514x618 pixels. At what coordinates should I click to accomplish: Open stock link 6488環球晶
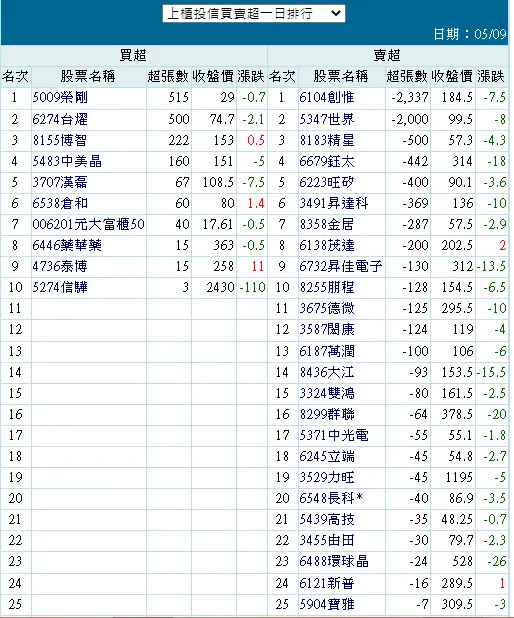(x=334, y=561)
